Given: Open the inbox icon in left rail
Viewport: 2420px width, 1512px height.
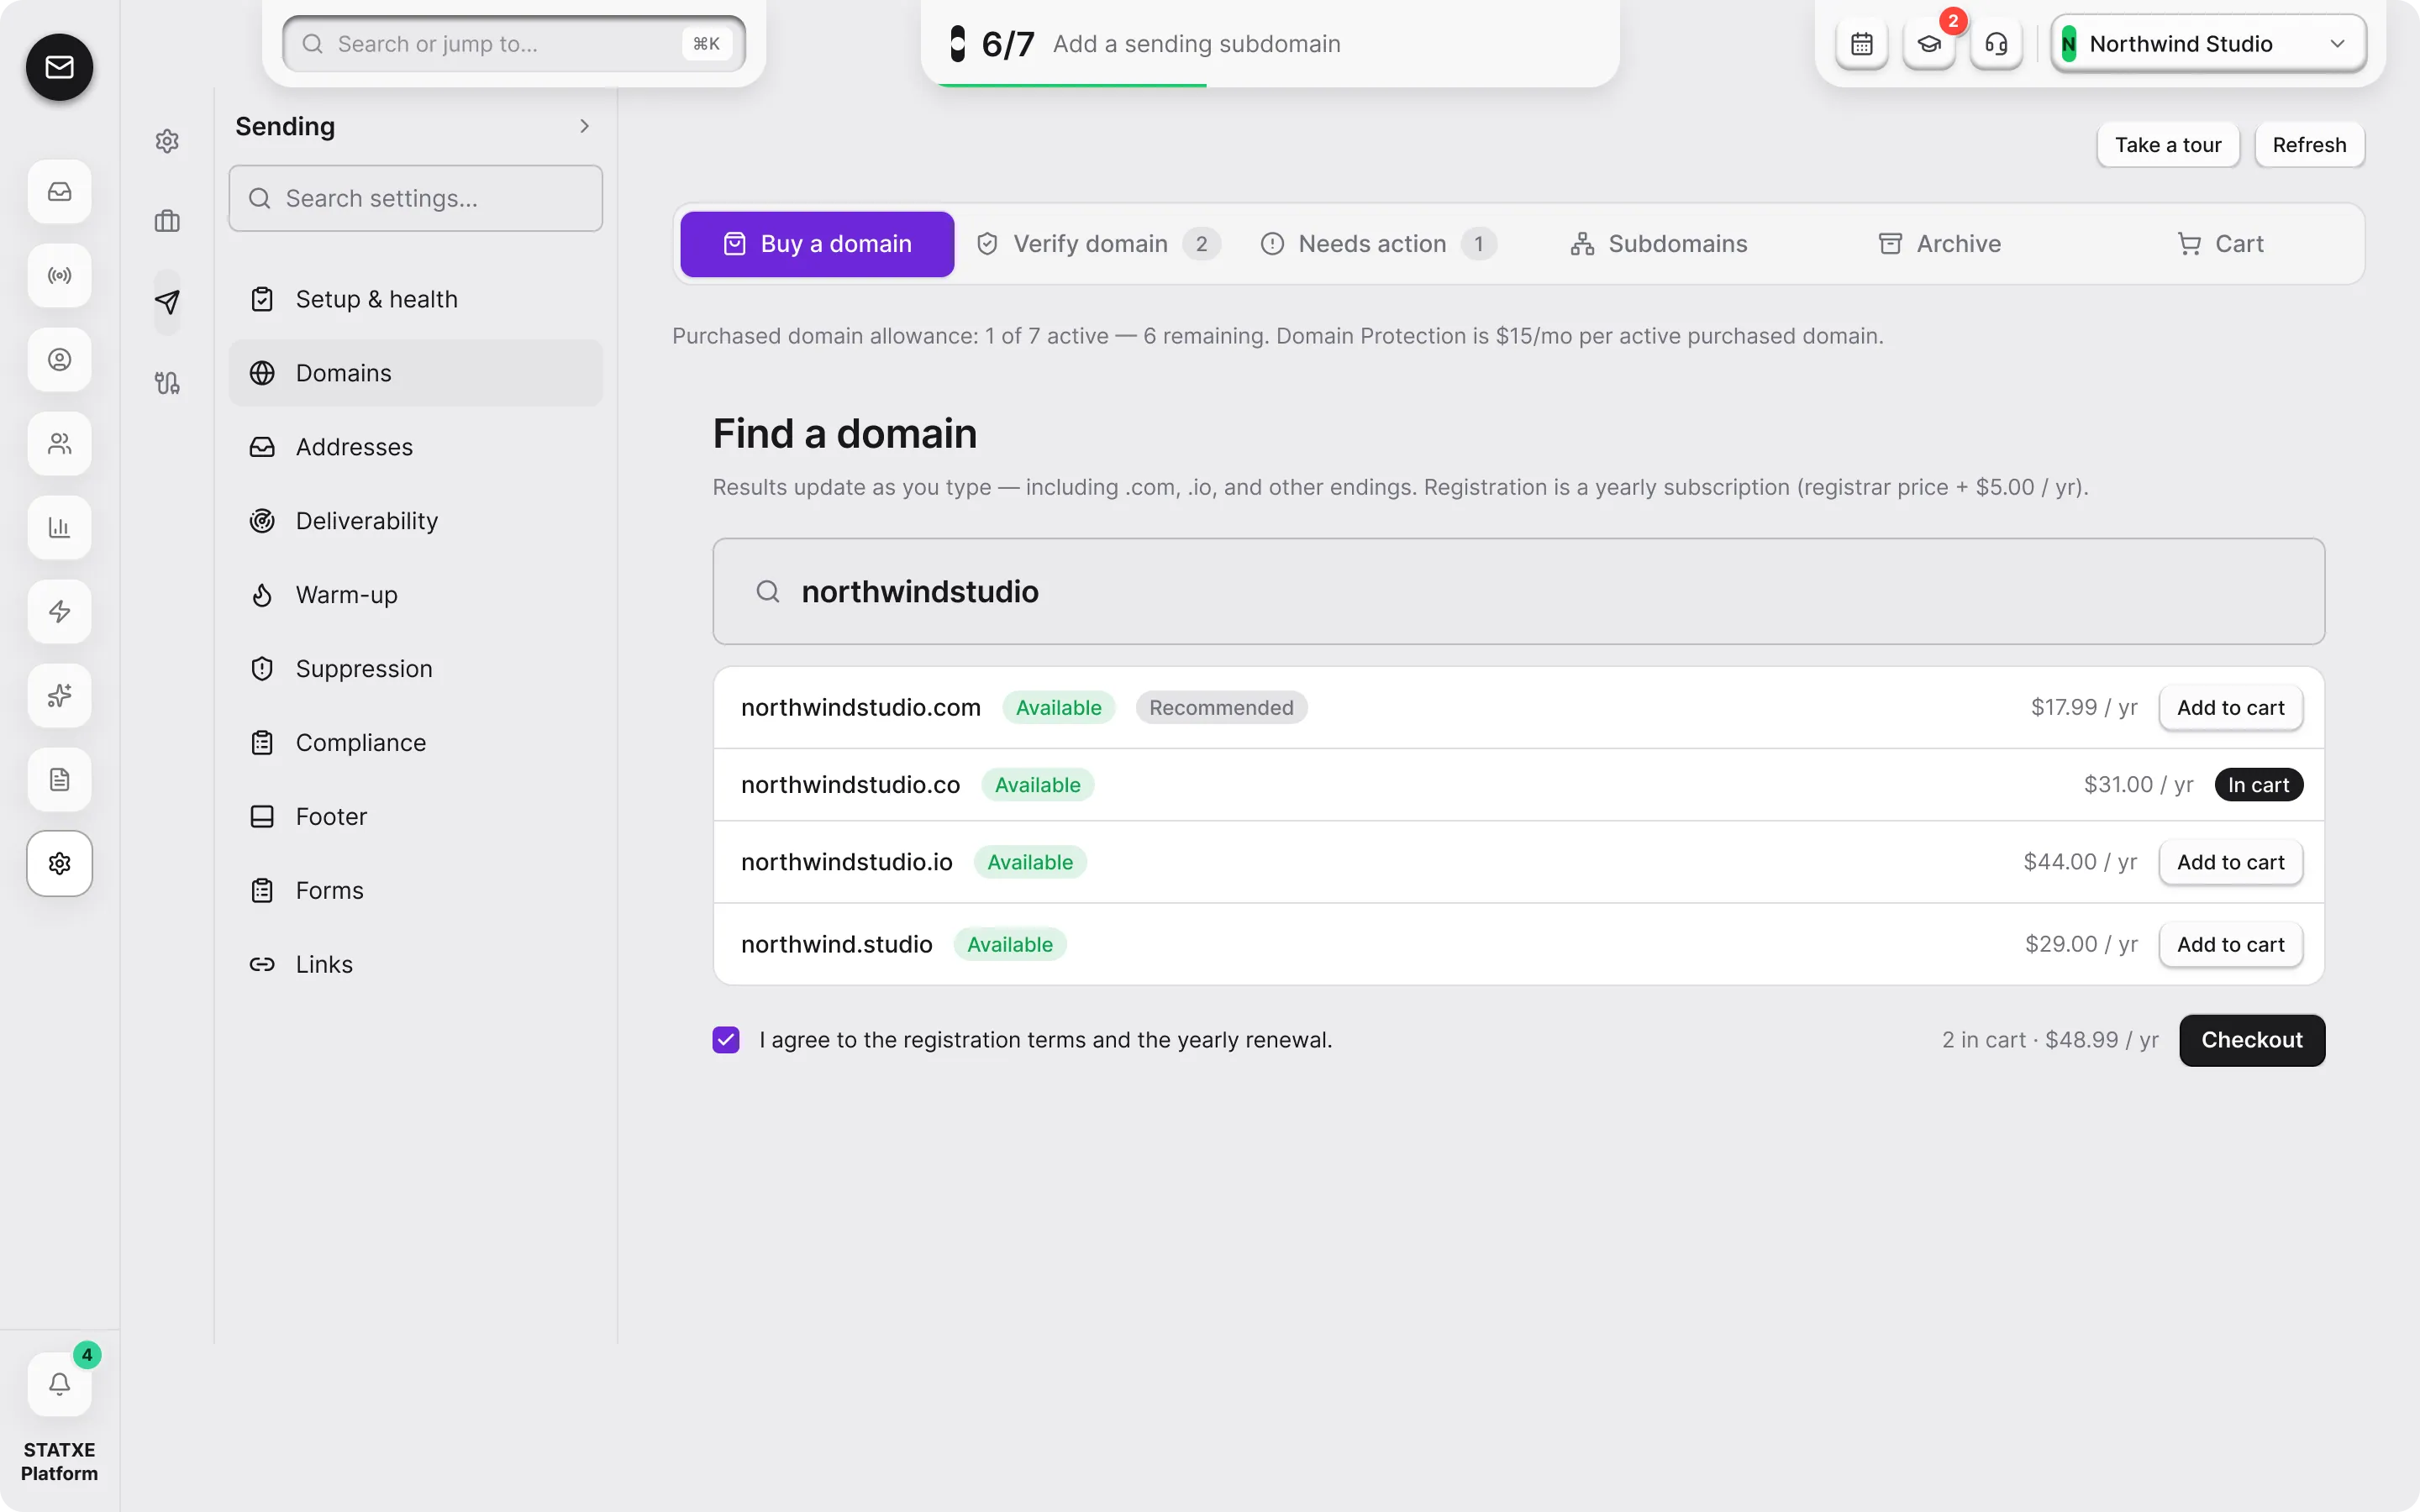Looking at the screenshot, I should point(59,191).
